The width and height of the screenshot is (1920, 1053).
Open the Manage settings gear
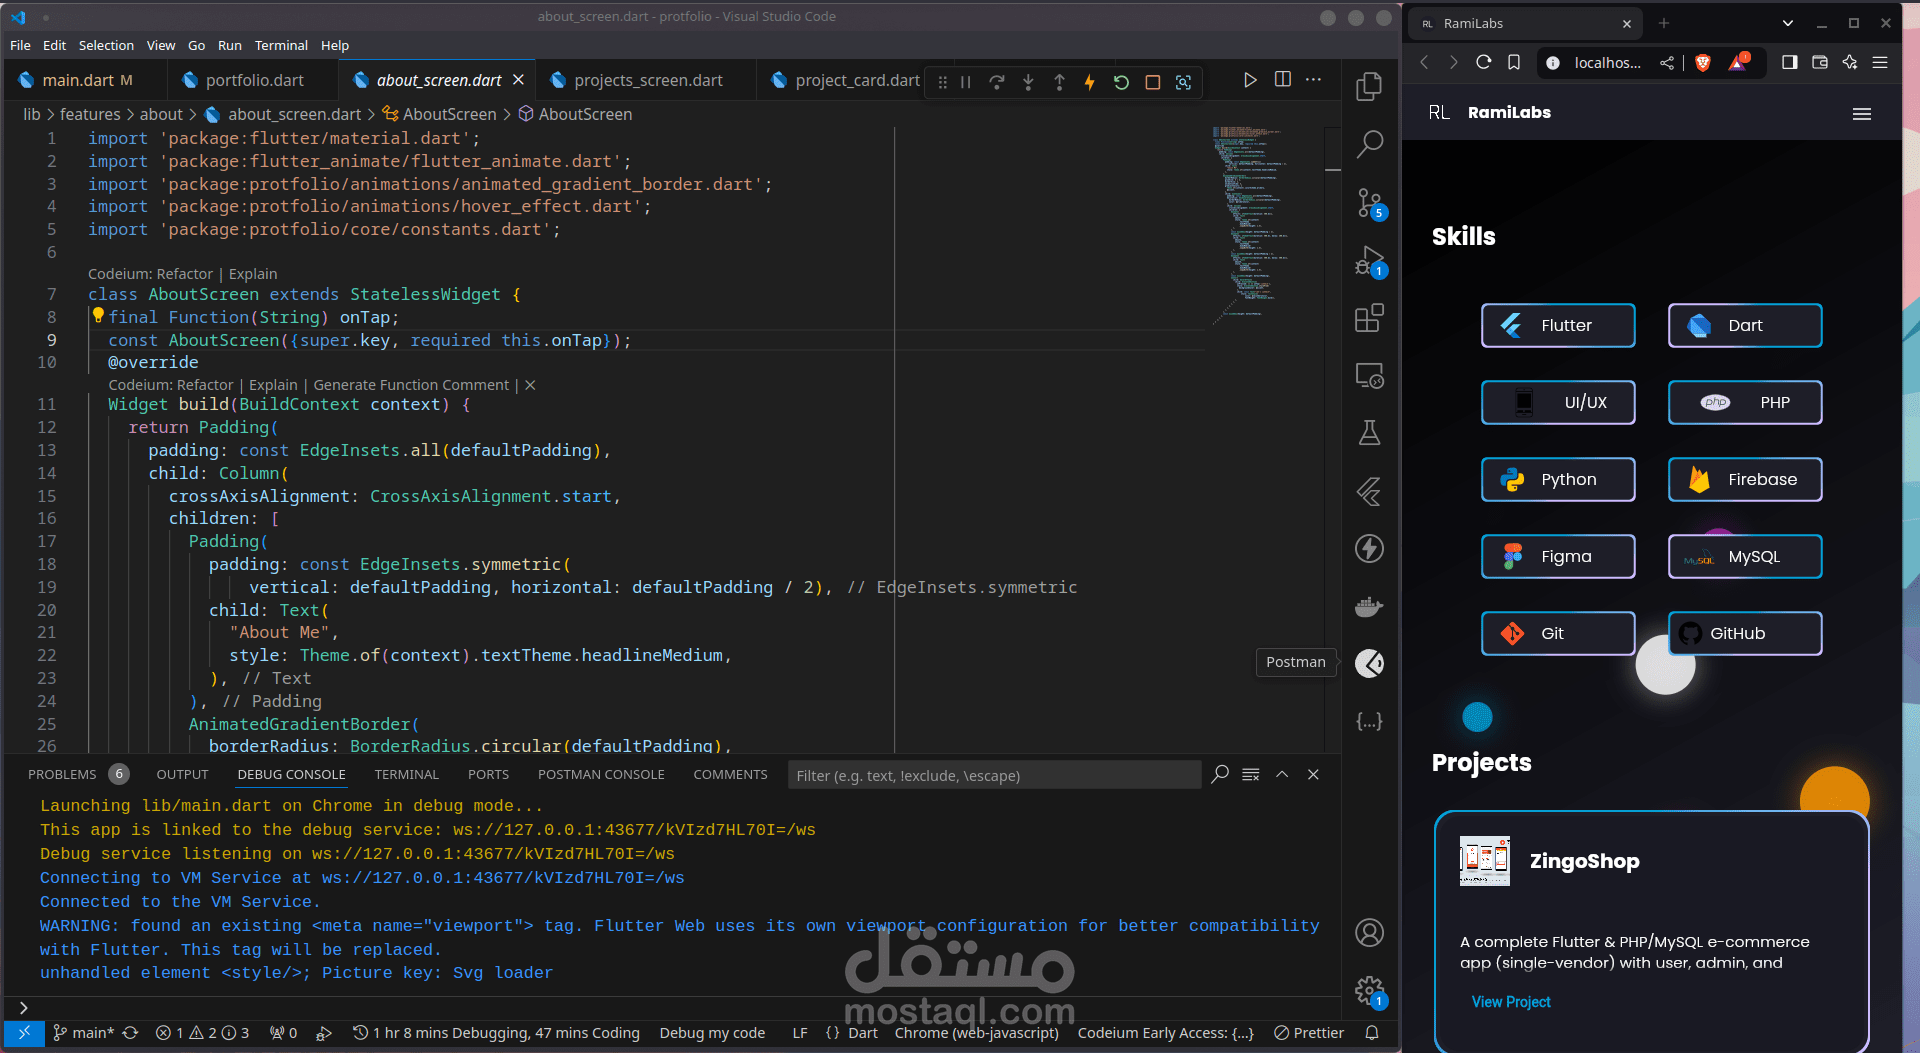pos(1369,991)
